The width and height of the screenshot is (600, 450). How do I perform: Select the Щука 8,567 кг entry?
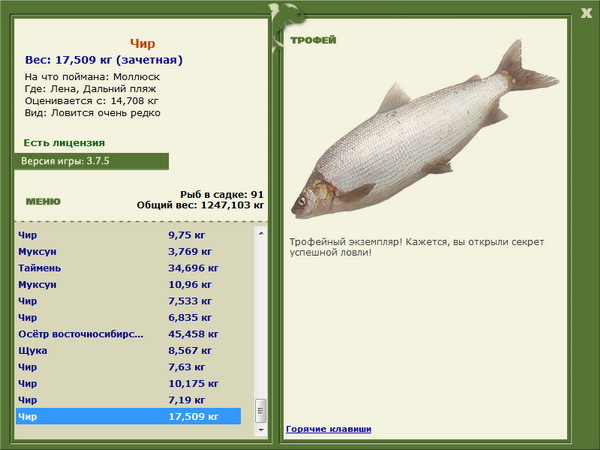[128, 351]
